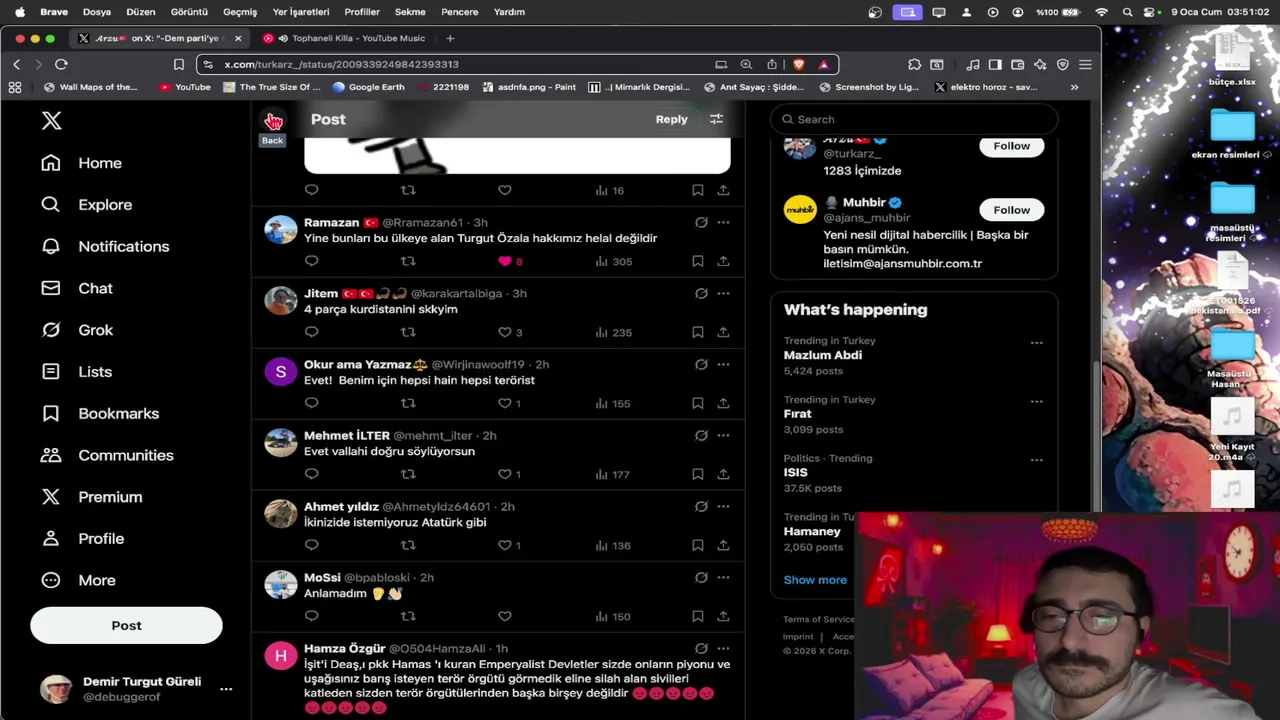Open more options on Ramazan's reply
The width and height of the screenshot is (1280, 720).
[723, 222]
